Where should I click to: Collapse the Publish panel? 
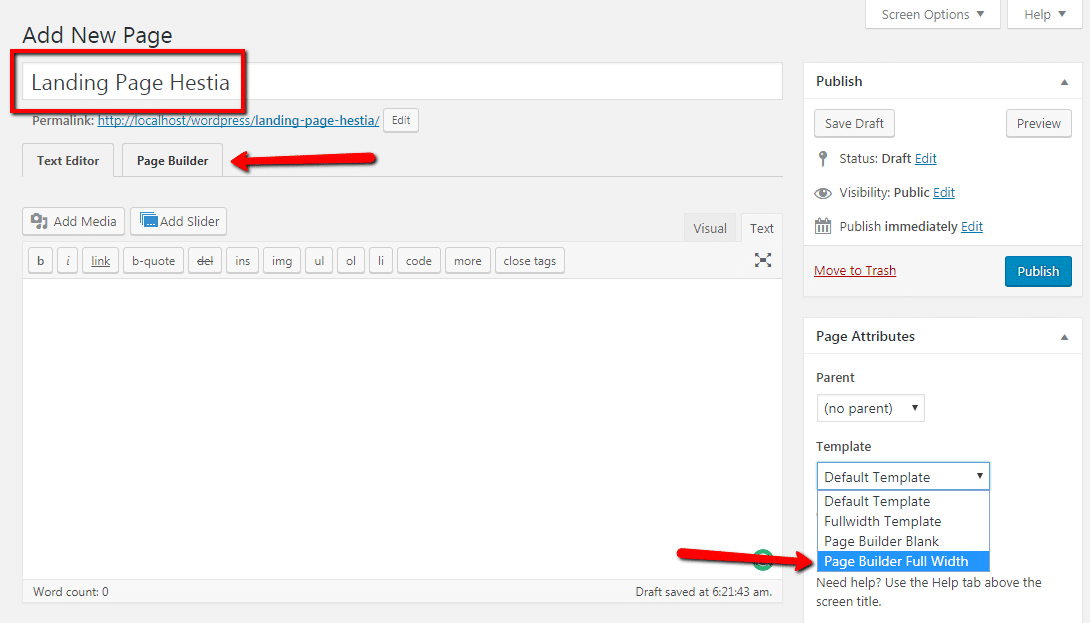[1064, 81]
